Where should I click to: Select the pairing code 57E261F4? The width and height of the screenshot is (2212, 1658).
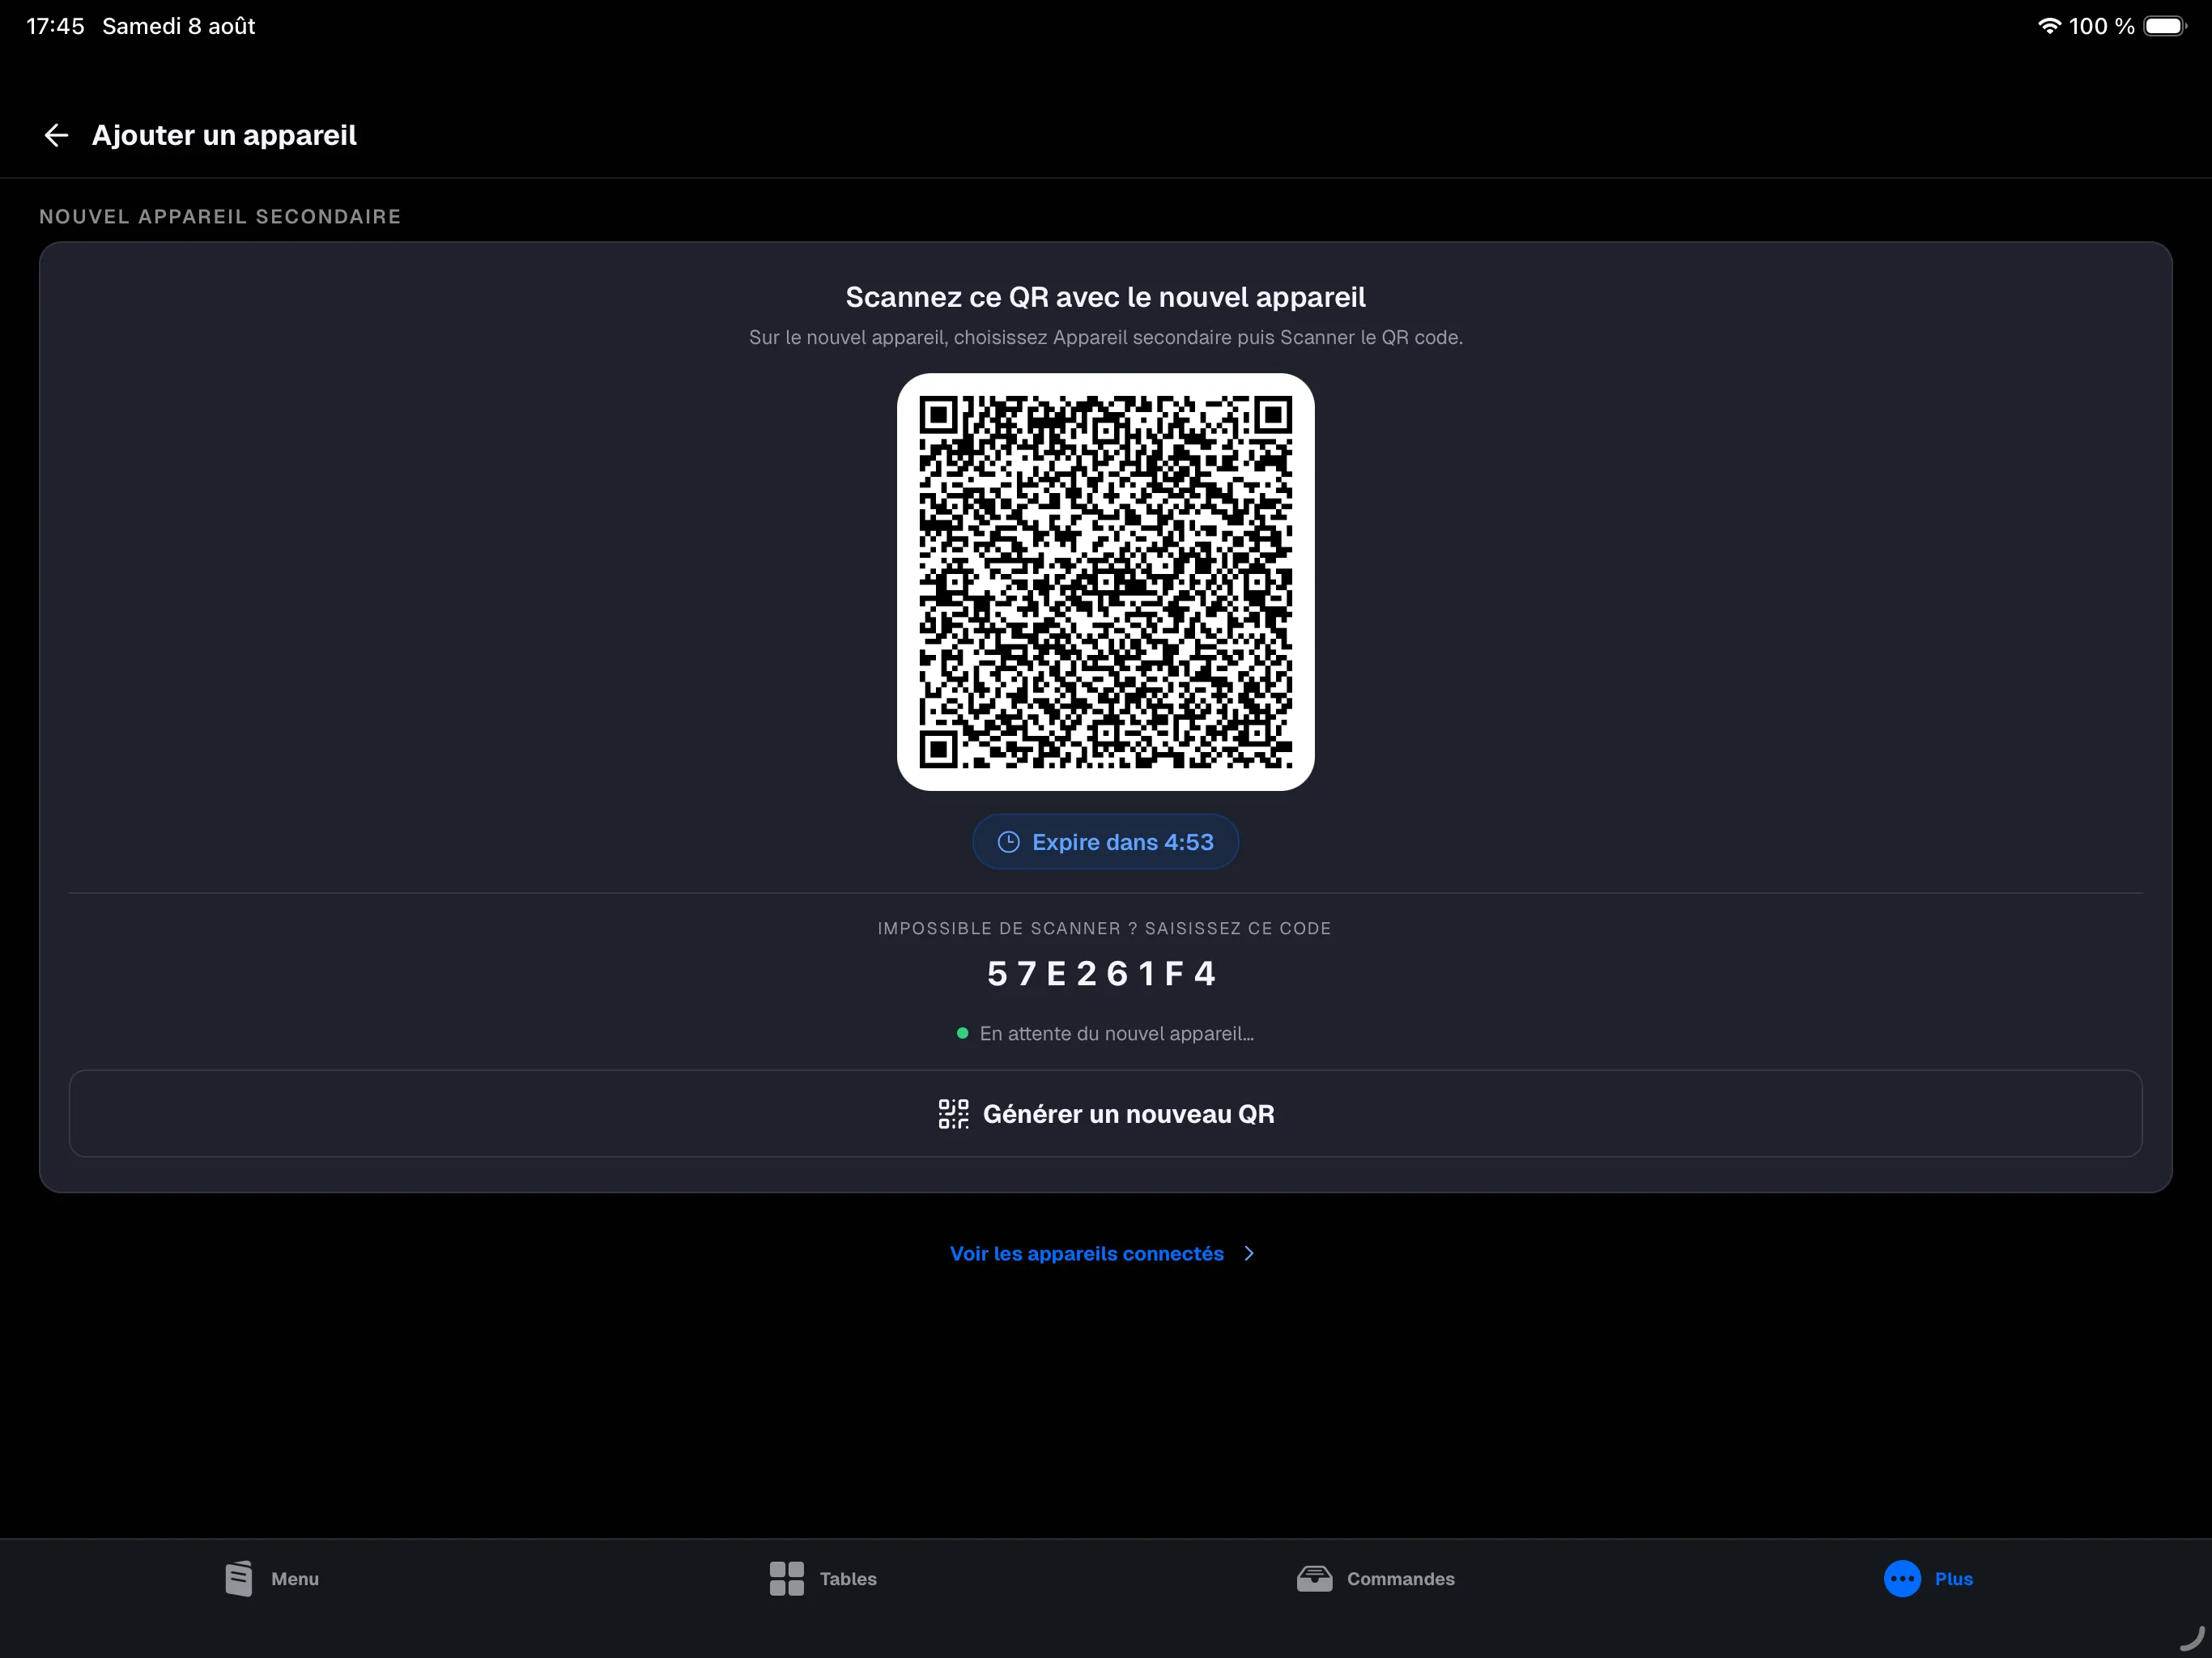point(1102,974)
